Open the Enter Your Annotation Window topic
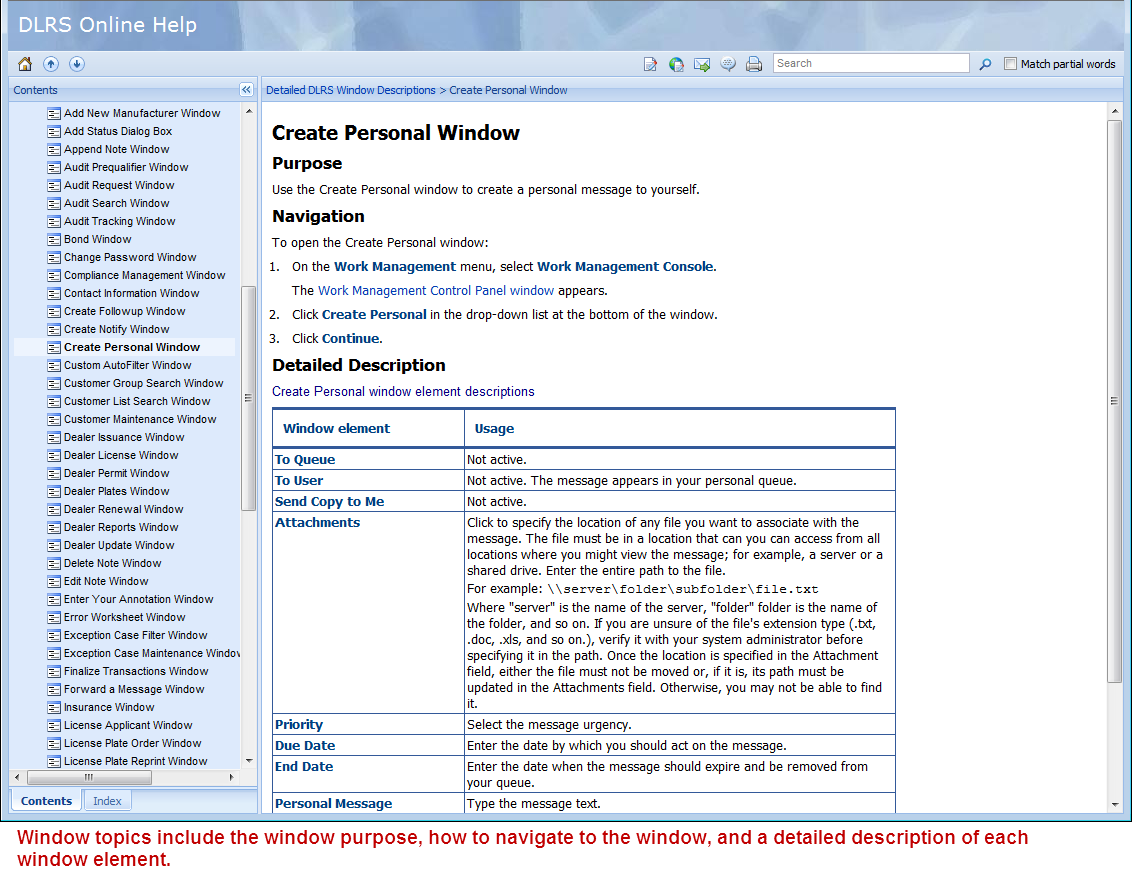The height and width of the screenshot is (873, 1132). click(139, 599)
